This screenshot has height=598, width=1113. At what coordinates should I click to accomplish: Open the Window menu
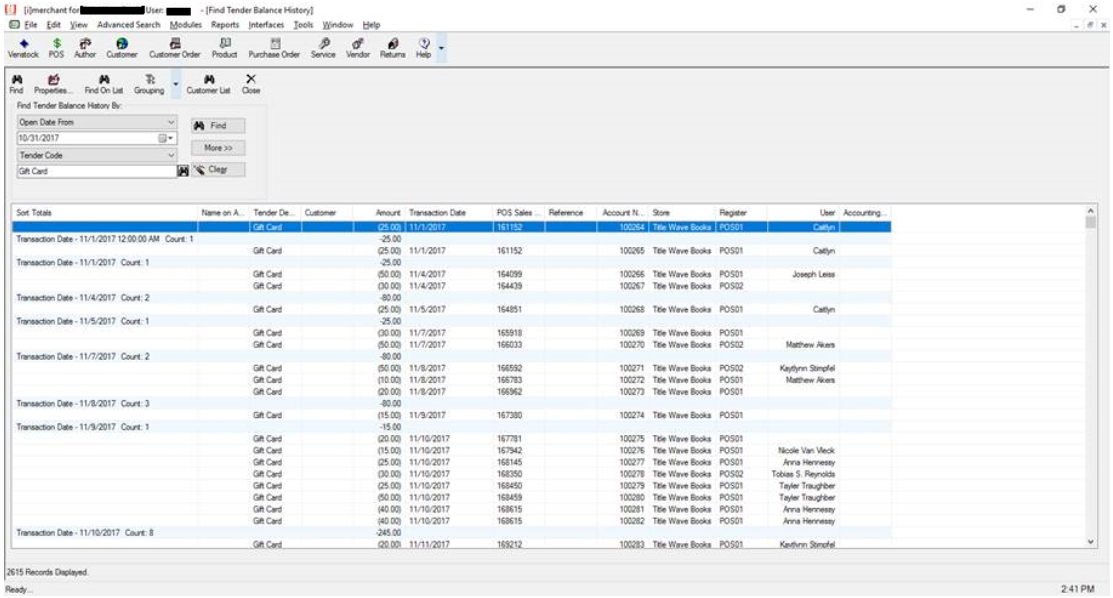338,25
